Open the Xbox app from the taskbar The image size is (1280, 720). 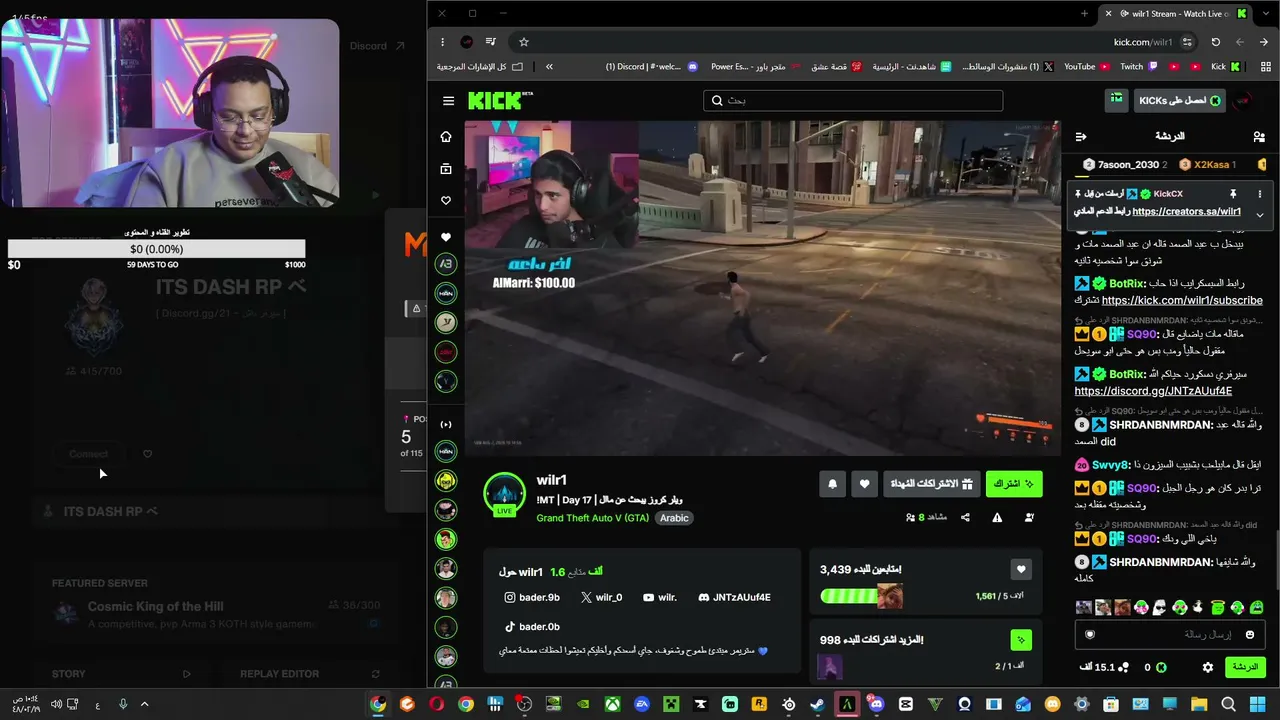[x=613, y=705]
